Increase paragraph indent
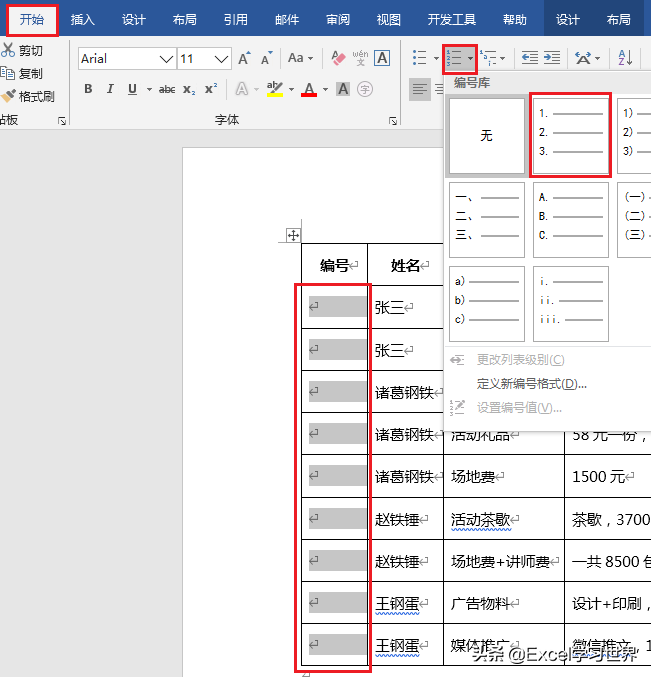The image size is (651, 677). (x=552, y=57)
